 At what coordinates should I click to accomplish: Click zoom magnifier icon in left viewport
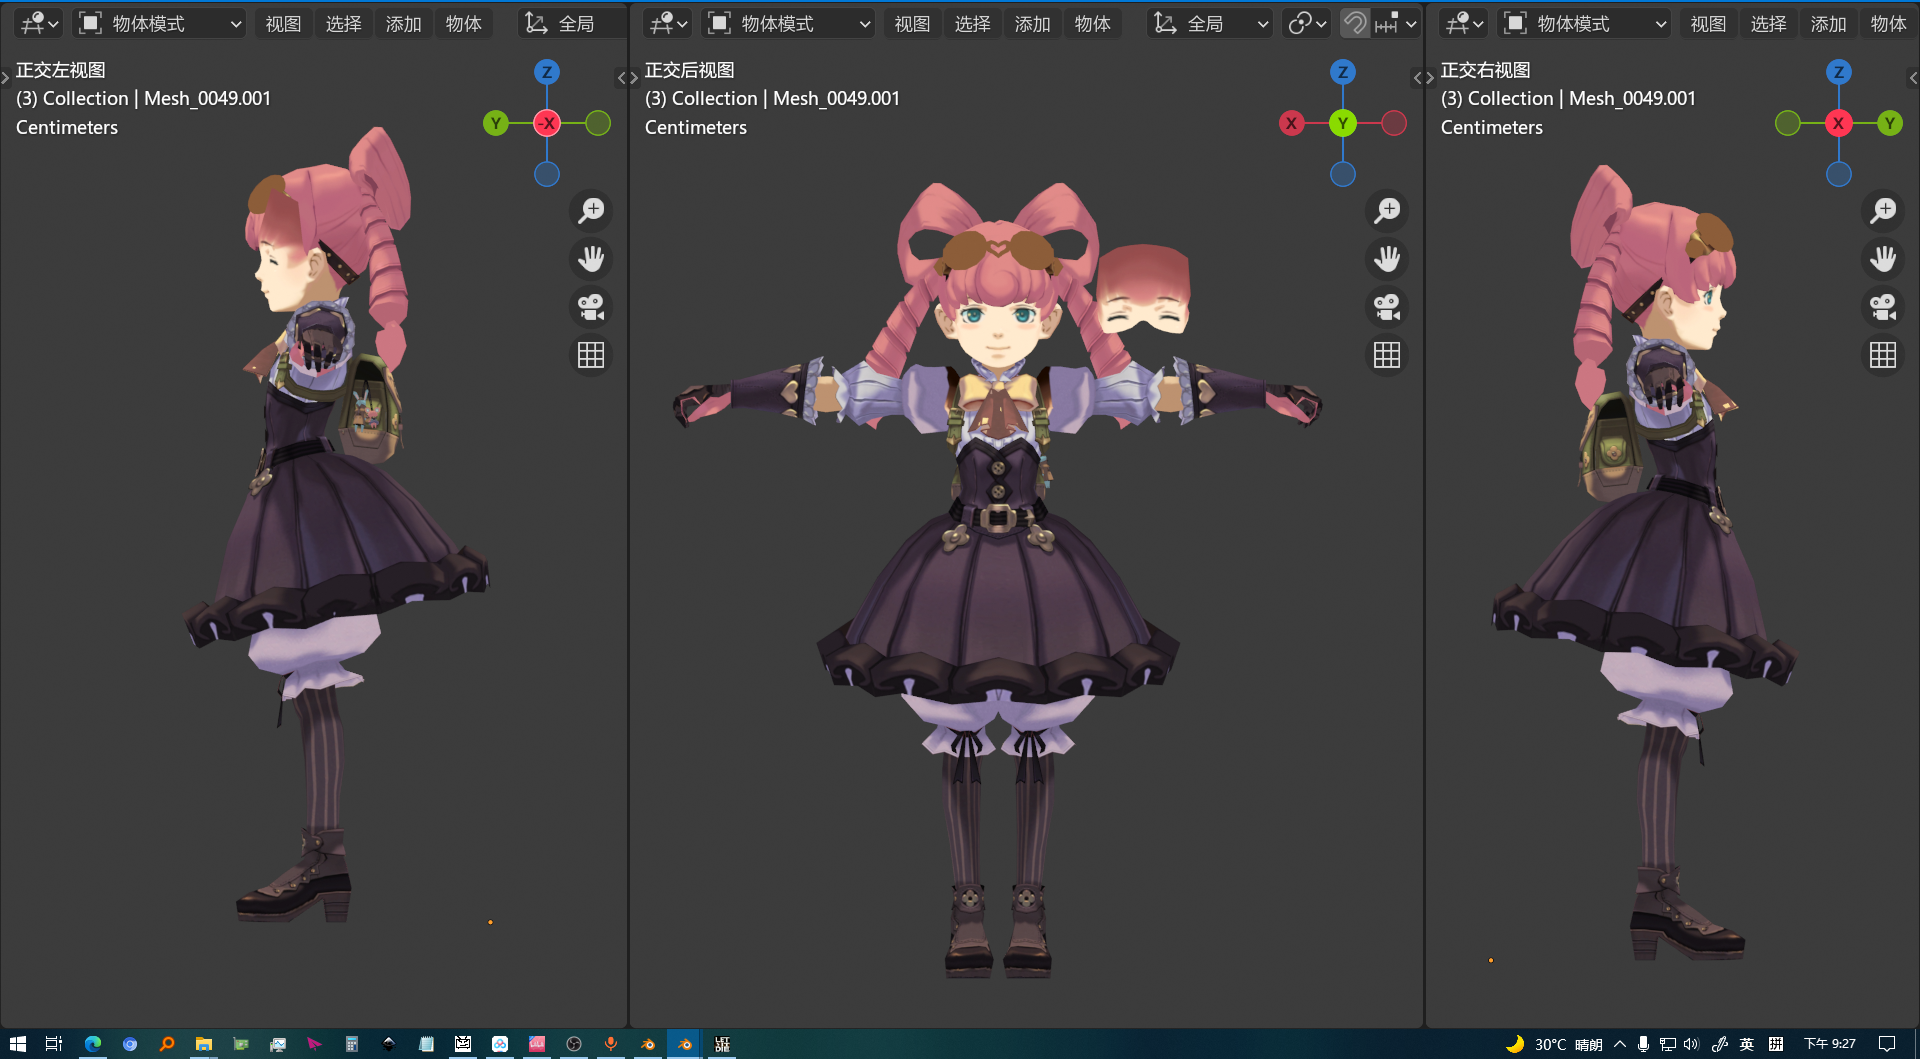pos(591,210)
